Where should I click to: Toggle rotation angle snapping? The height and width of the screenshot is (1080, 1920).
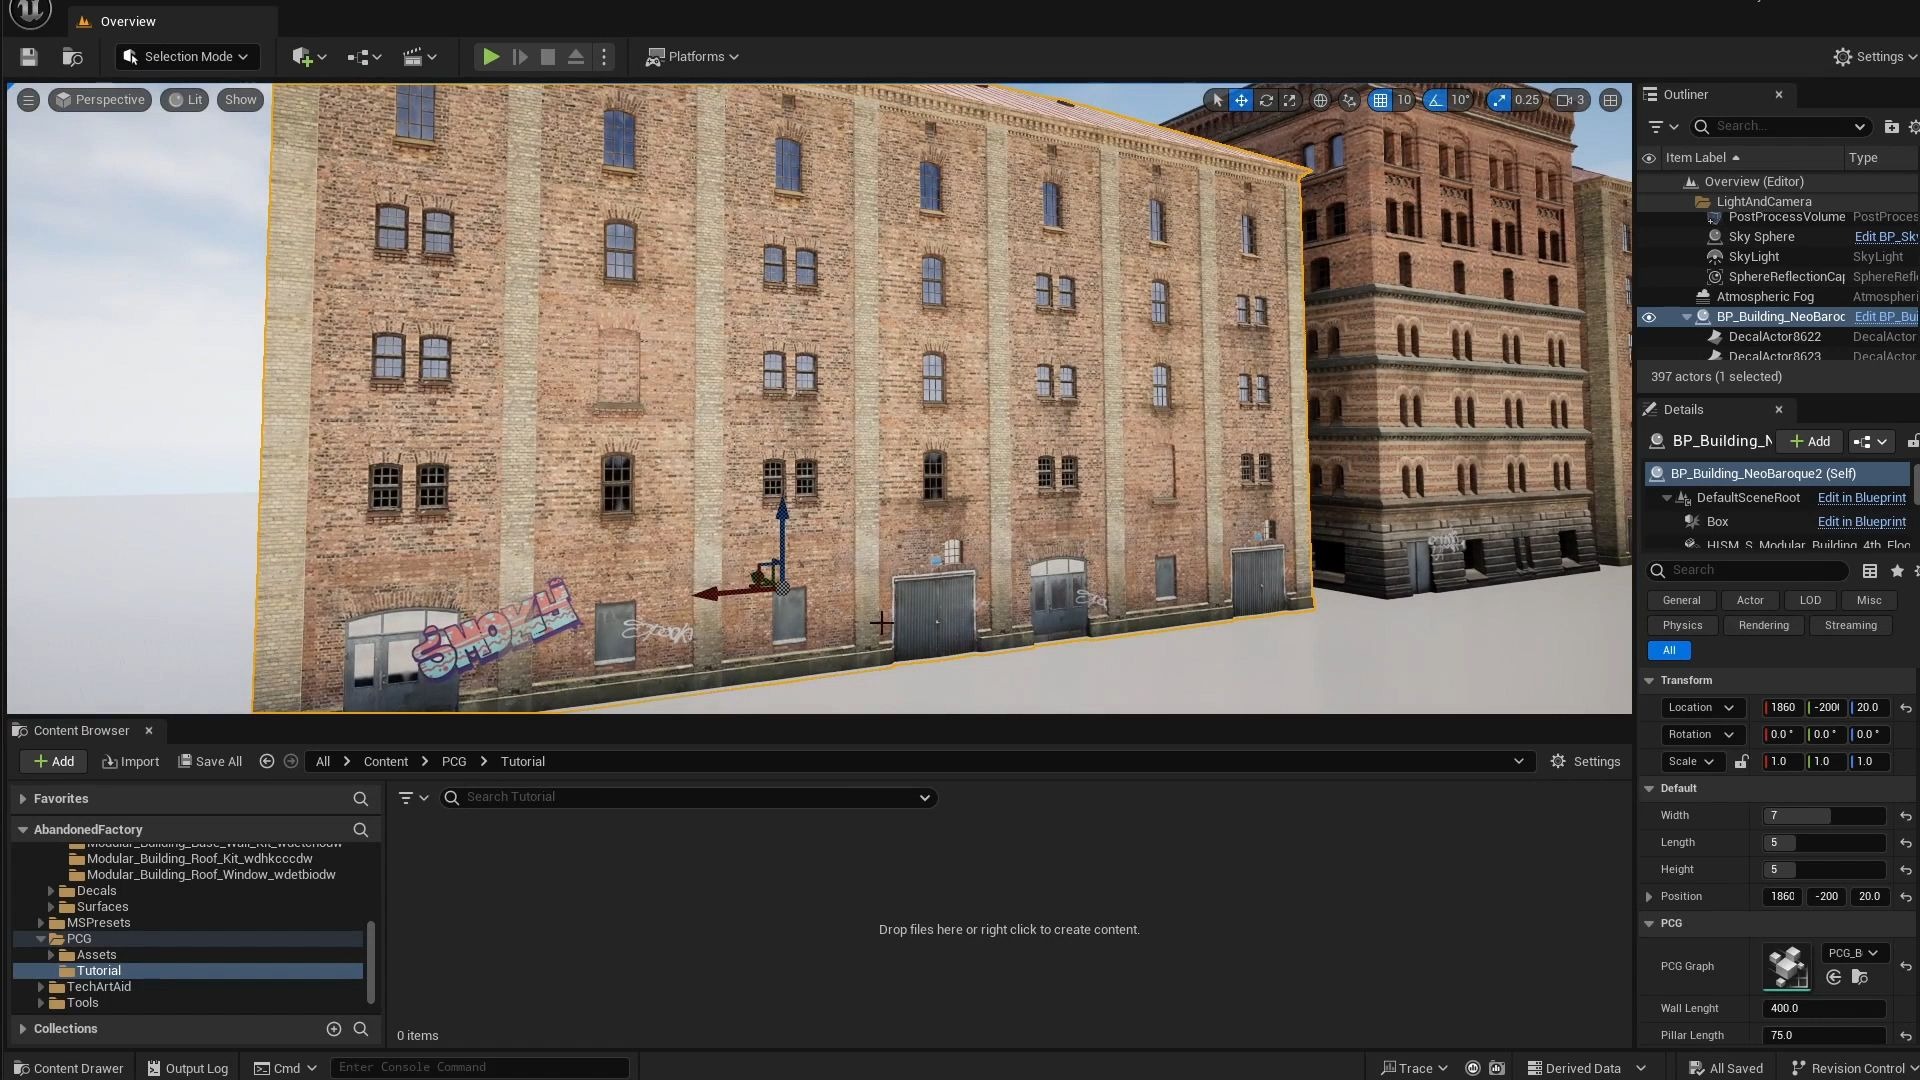pos(1436,100)
